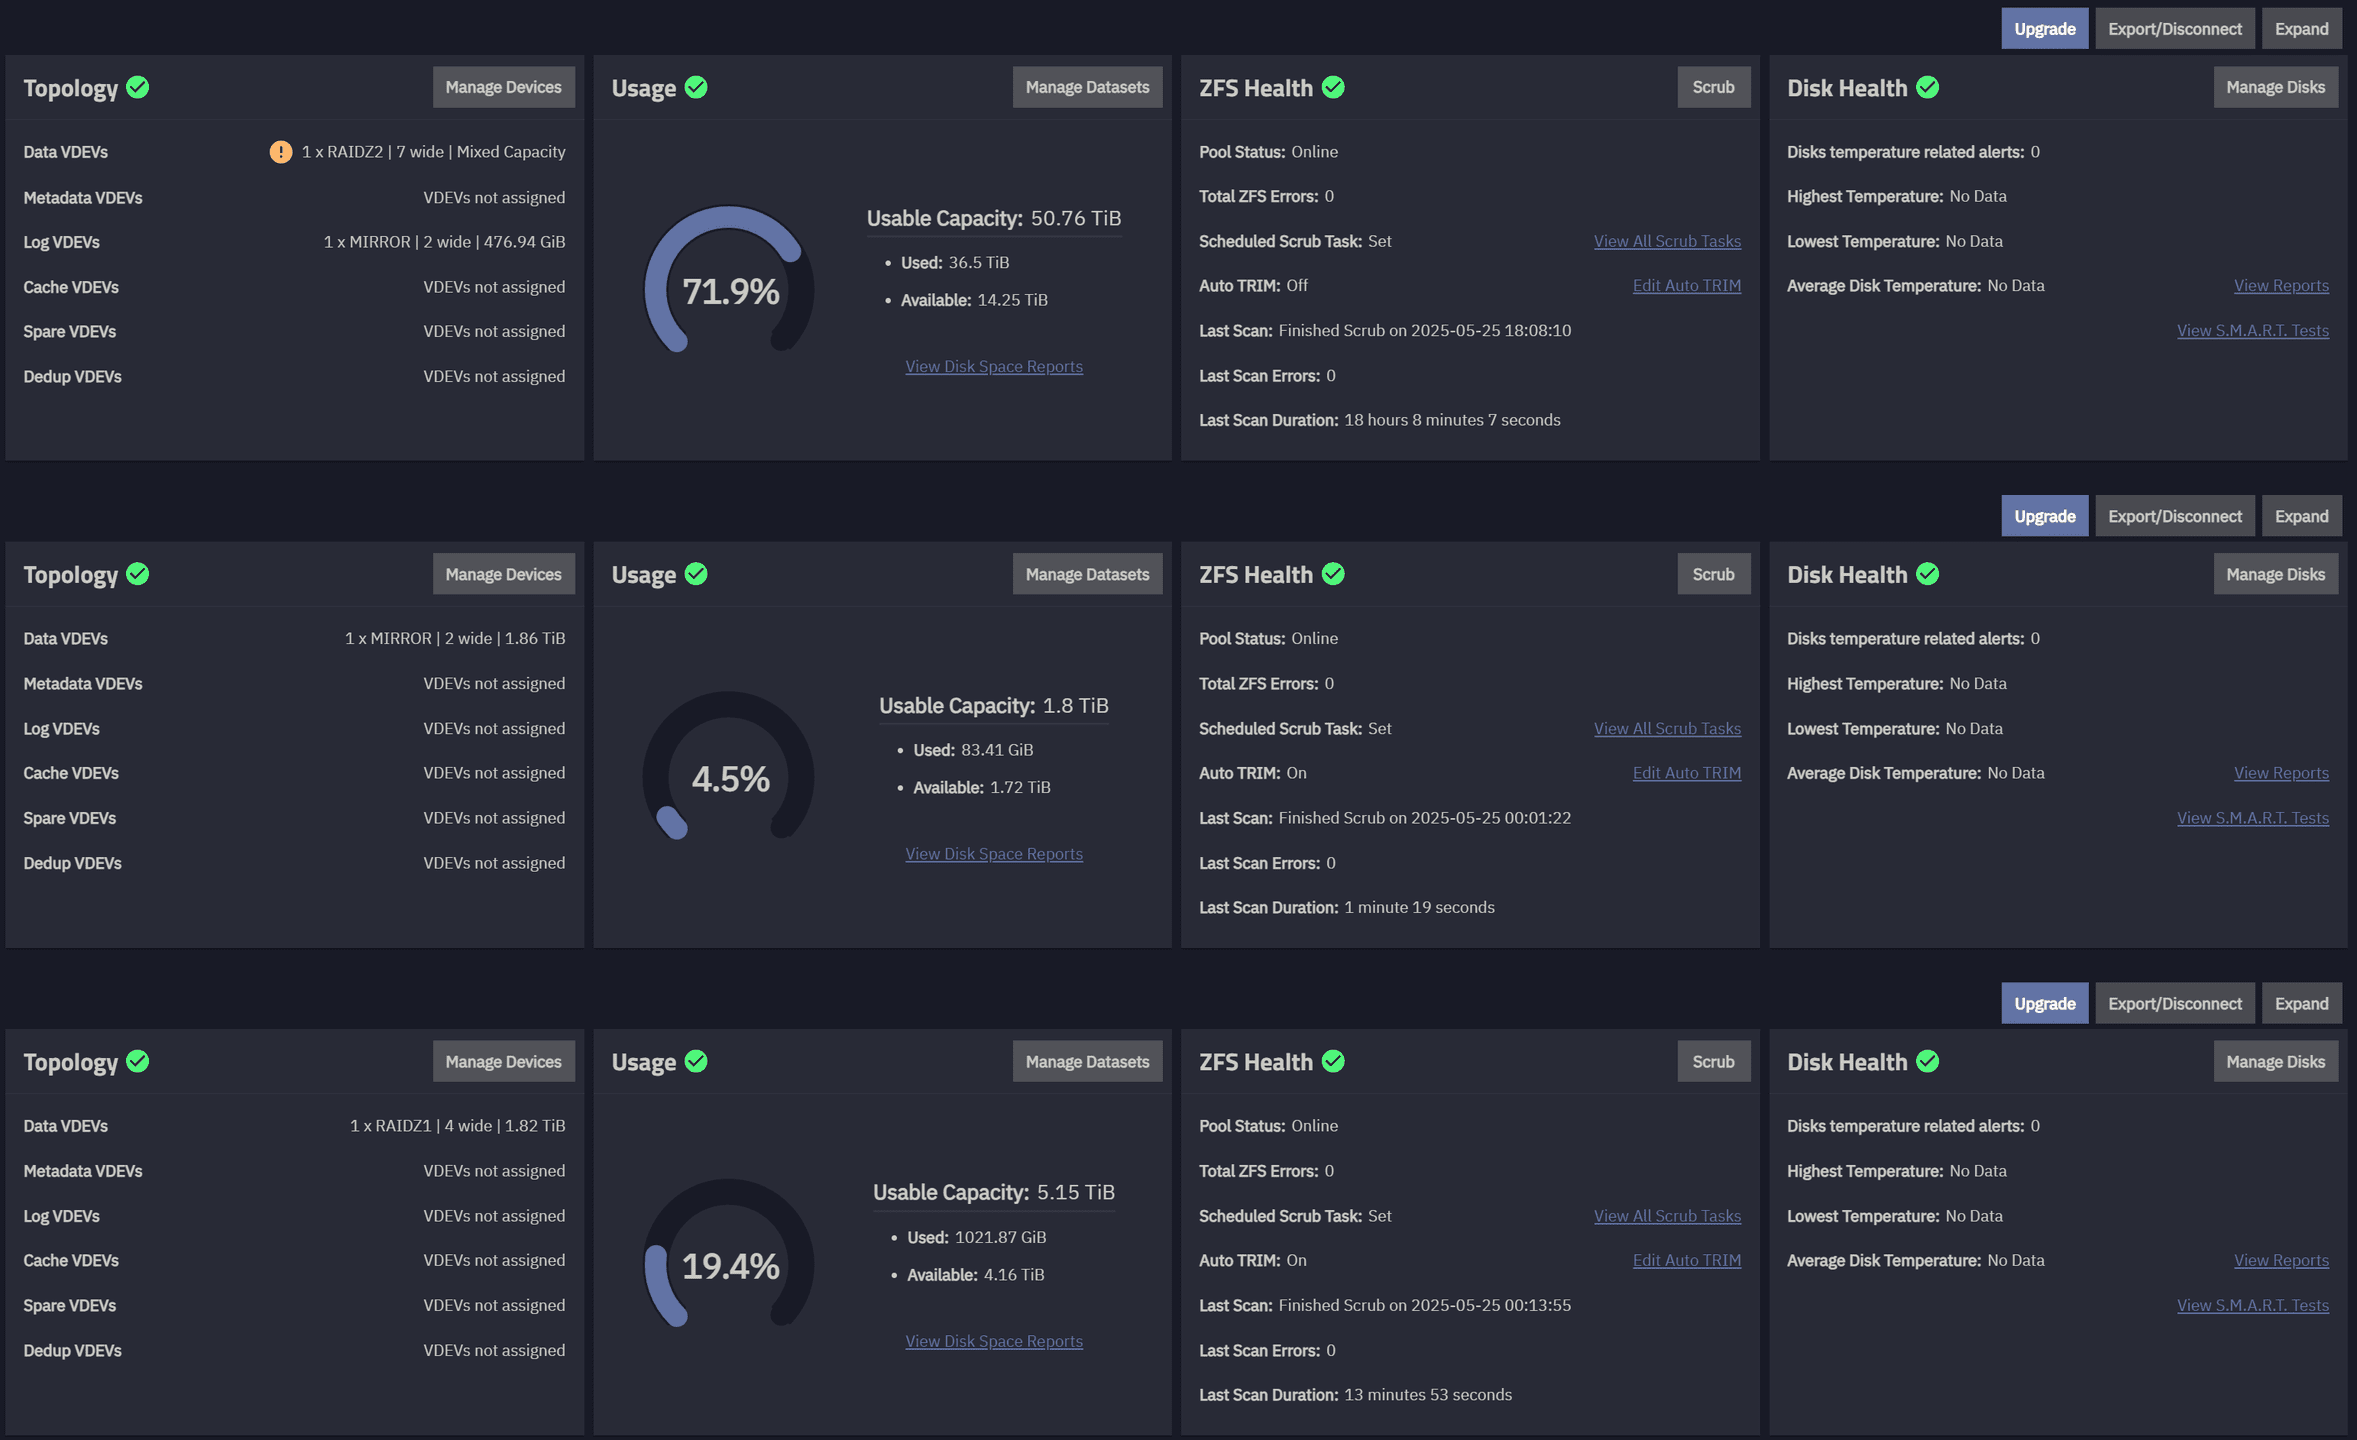This screenshot has height=1440, width=2357.
Task: Open Export/Disconnect for the third pool
Action: point(2174,1003)
